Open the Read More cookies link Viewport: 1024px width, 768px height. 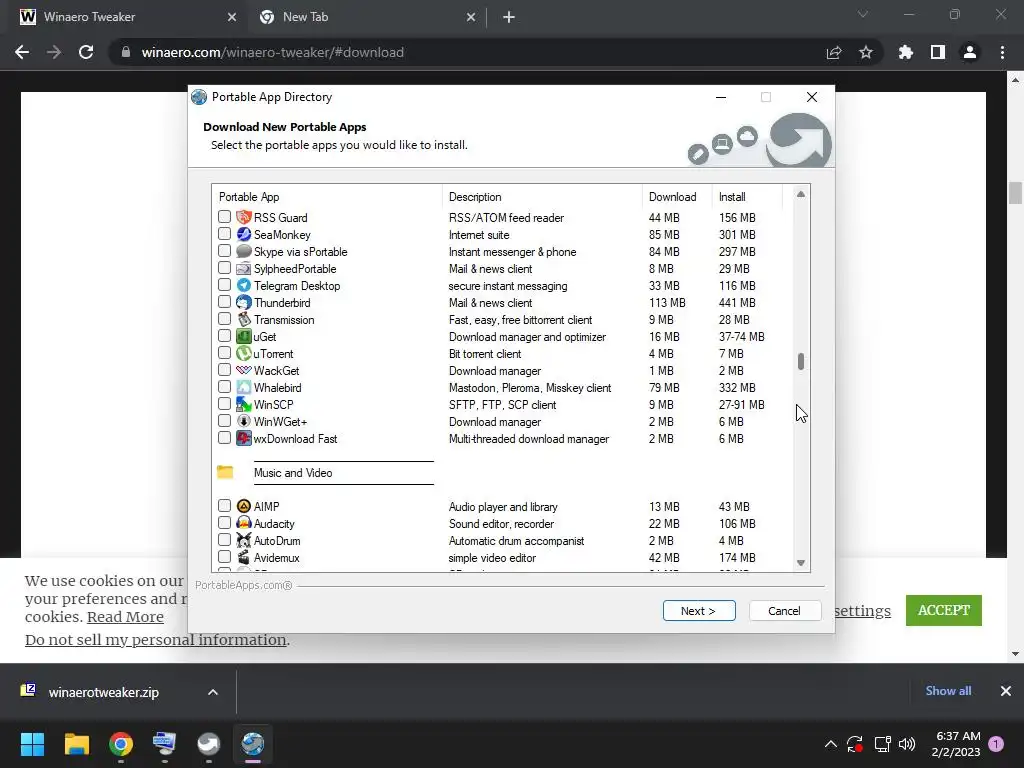(125, 617)
